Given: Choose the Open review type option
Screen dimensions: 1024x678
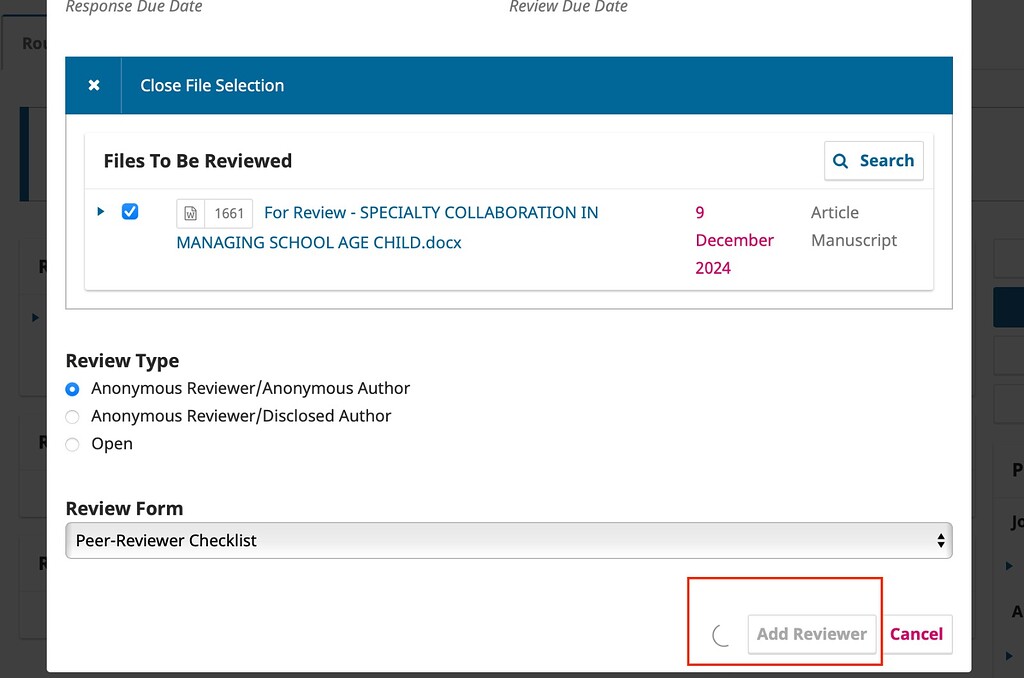Looking at the screenshot, I should point(72,444).
